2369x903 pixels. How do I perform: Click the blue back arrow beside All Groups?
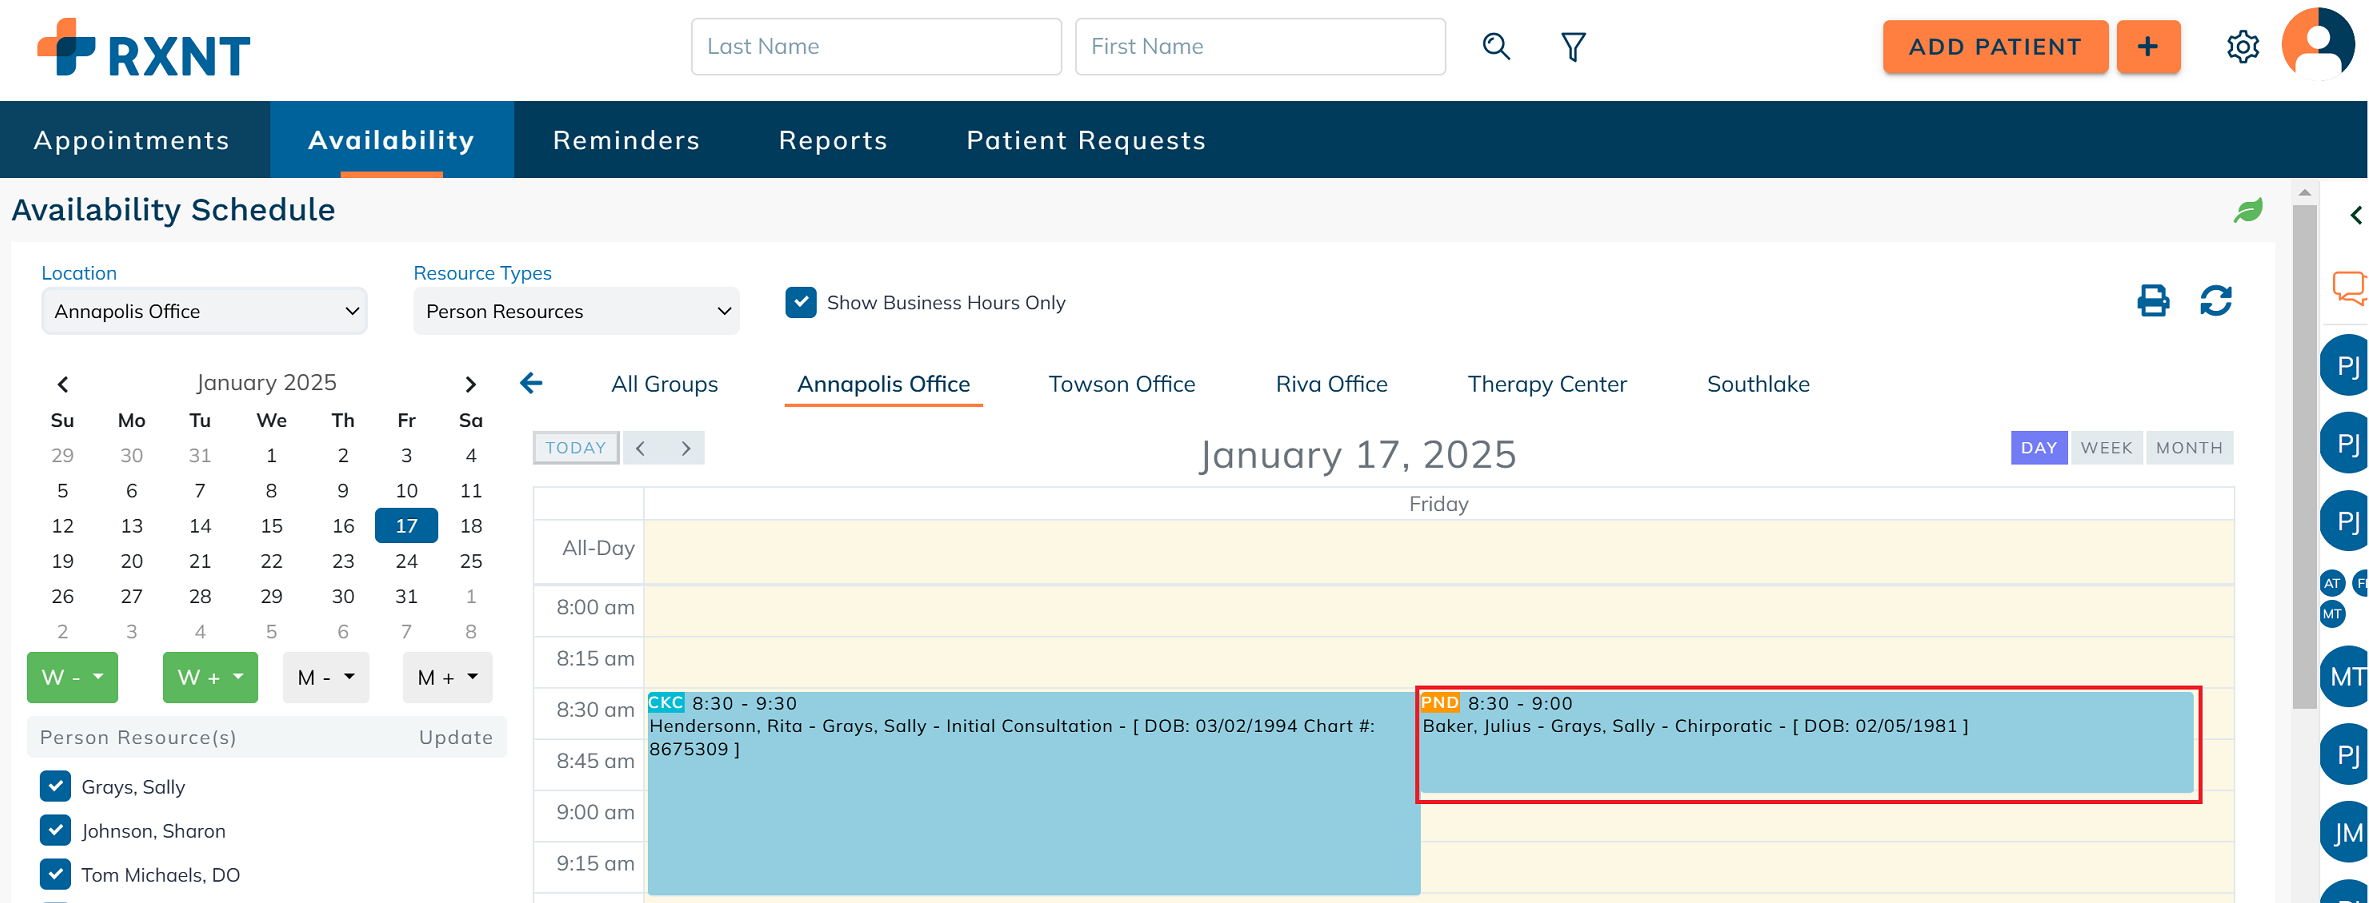(x=532, y=383)
